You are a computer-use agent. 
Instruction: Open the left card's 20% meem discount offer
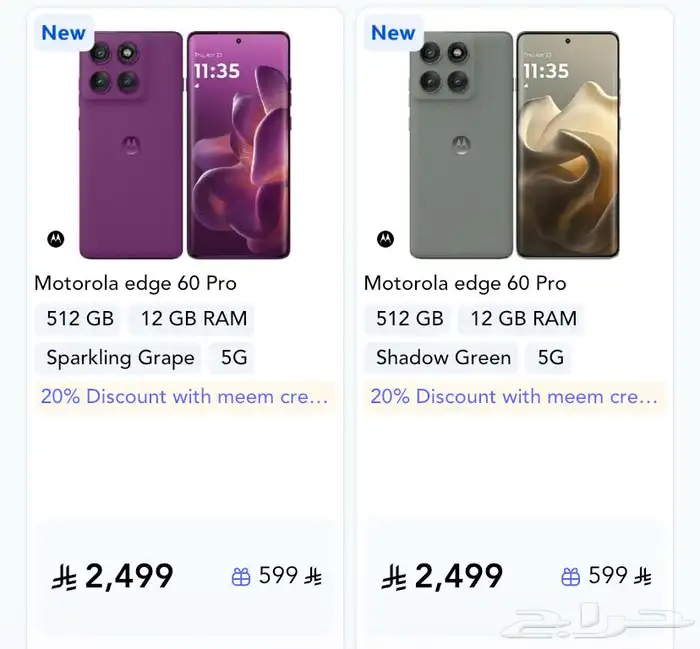coord(184,397)
